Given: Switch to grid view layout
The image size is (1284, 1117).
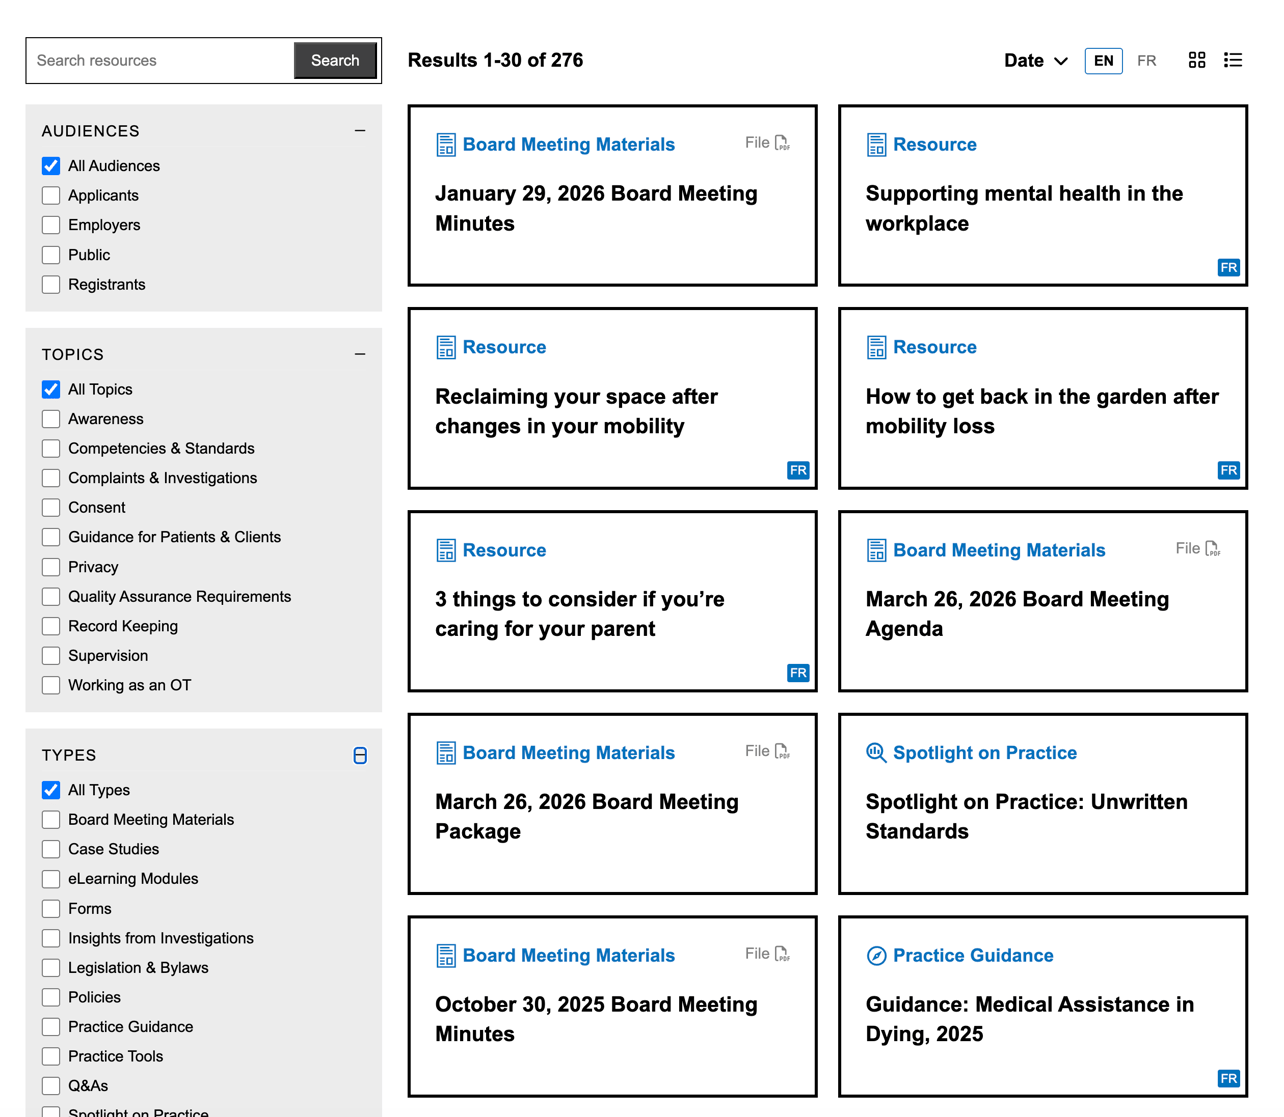Looking at the screenshot, I should coord(1197,60).
